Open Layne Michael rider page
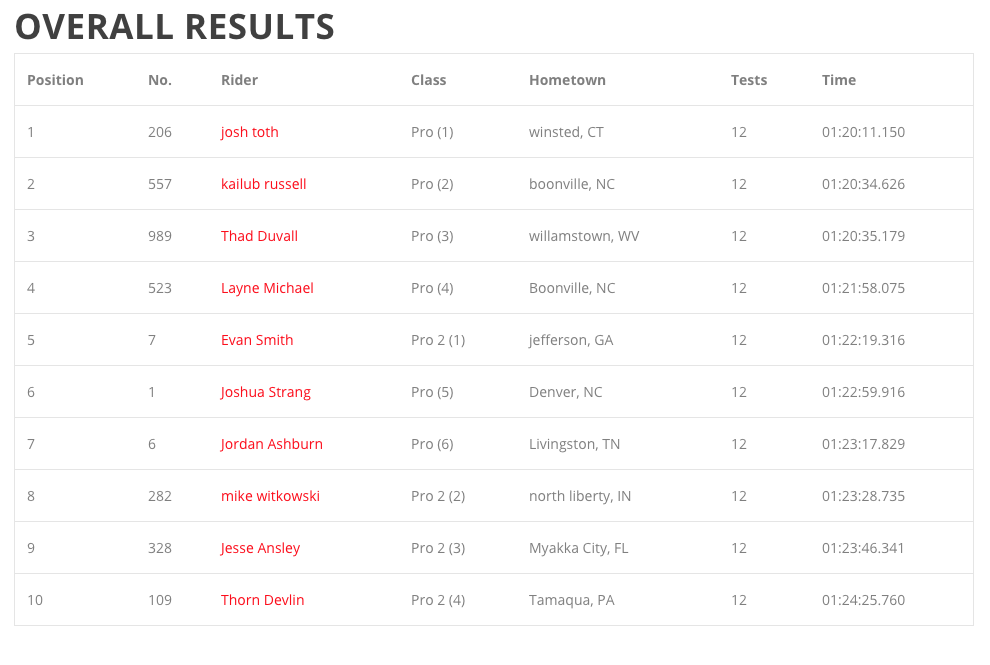This screenshot has height=665, width=990. pyautogui.click(x=267, y=288)
